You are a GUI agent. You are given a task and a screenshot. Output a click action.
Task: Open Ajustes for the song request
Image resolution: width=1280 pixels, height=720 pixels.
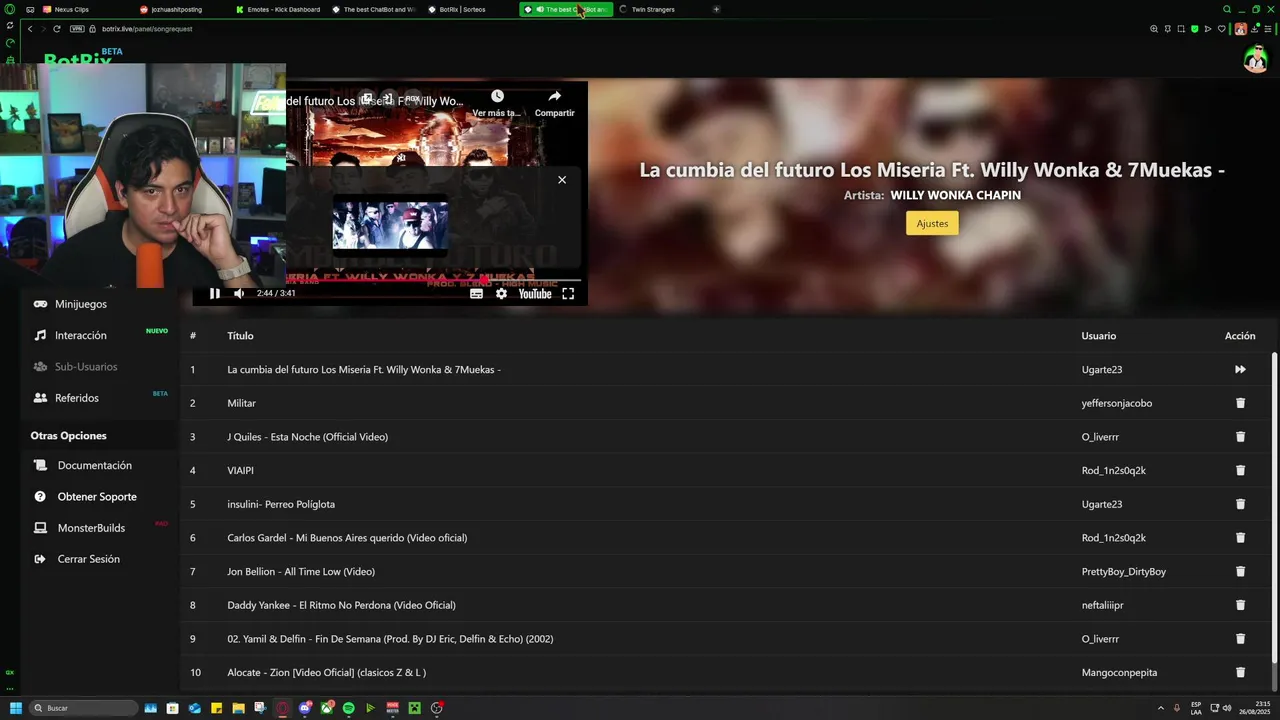pos(932,223)
